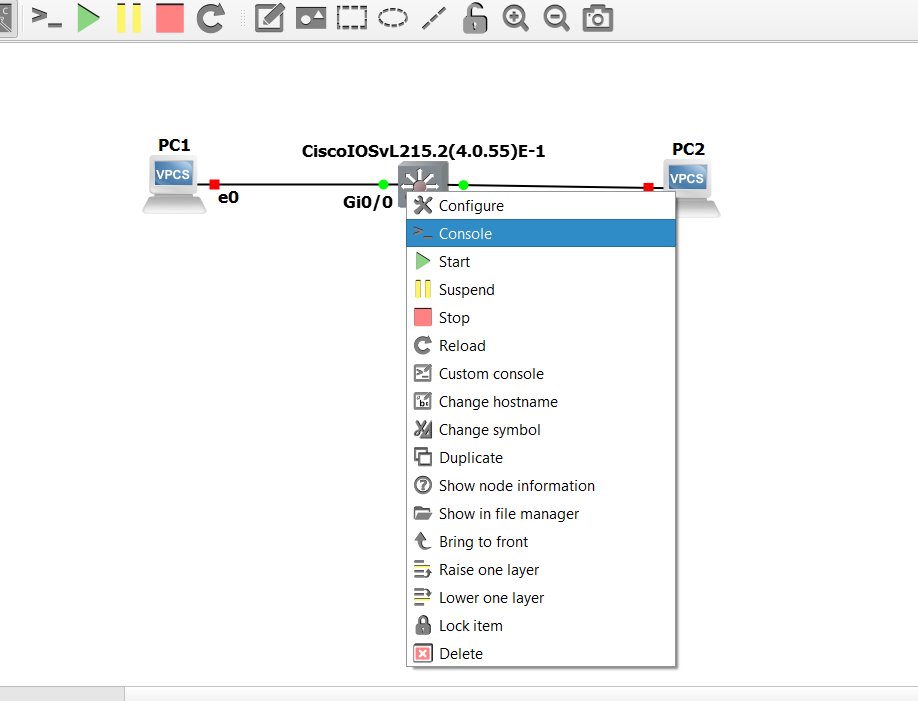Click the Gi0/0 interface label

coord(368,202)
